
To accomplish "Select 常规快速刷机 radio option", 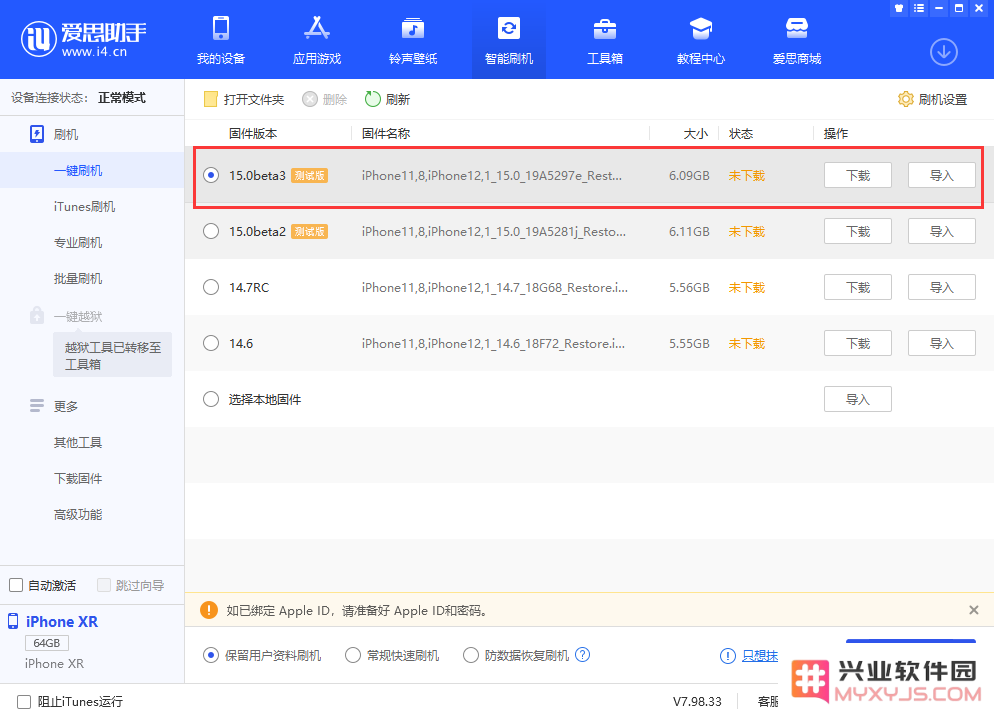I will tap(353, 655).
